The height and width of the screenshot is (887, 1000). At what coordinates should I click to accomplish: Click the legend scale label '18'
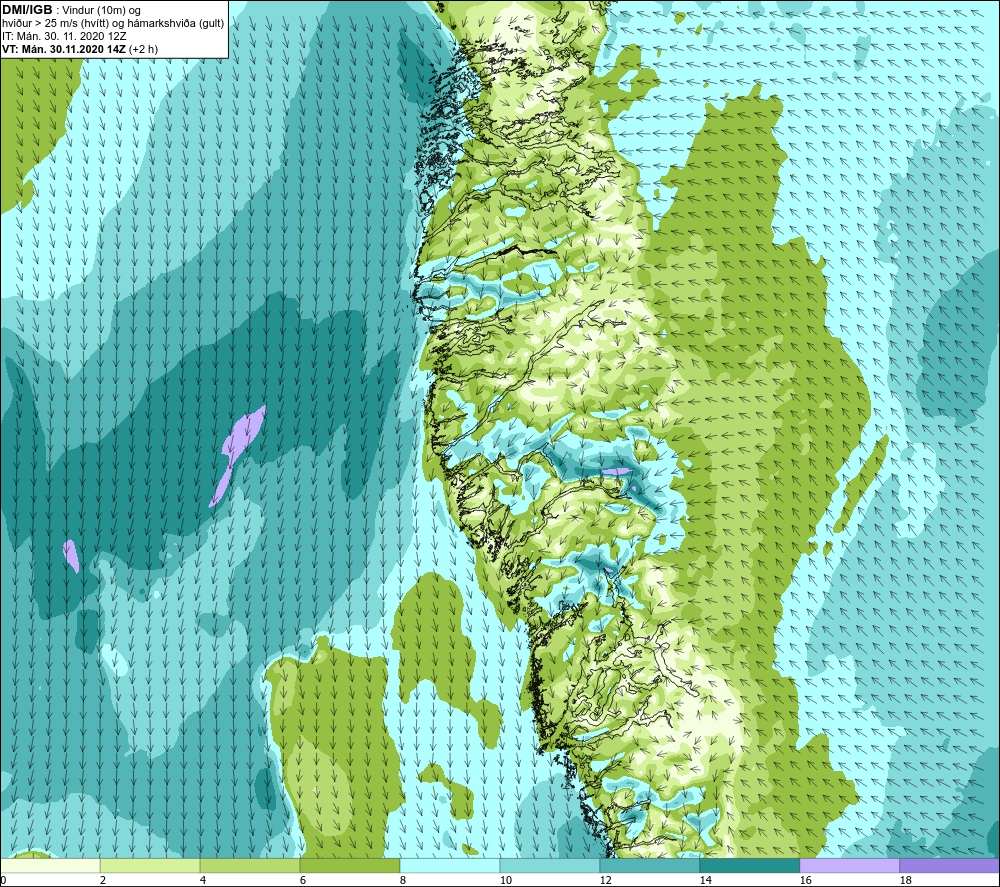905,880
